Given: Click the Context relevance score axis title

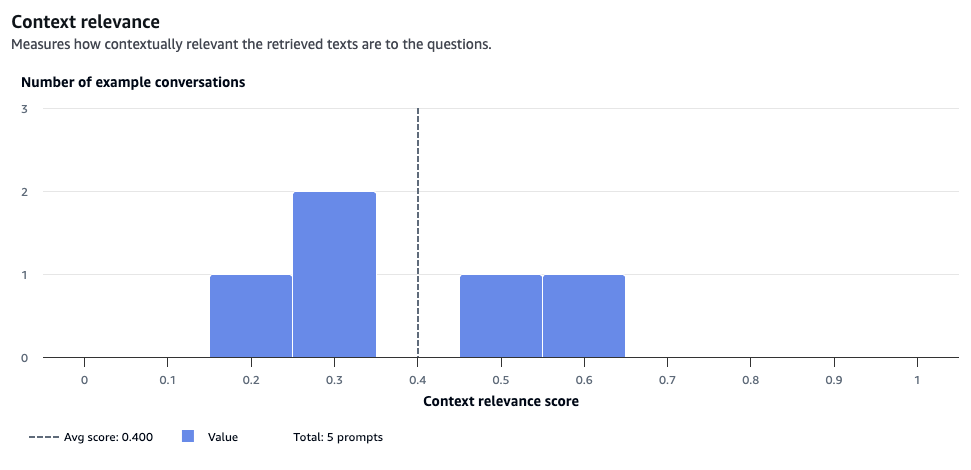Looking at the screenshot, I should tap(501, 401).
